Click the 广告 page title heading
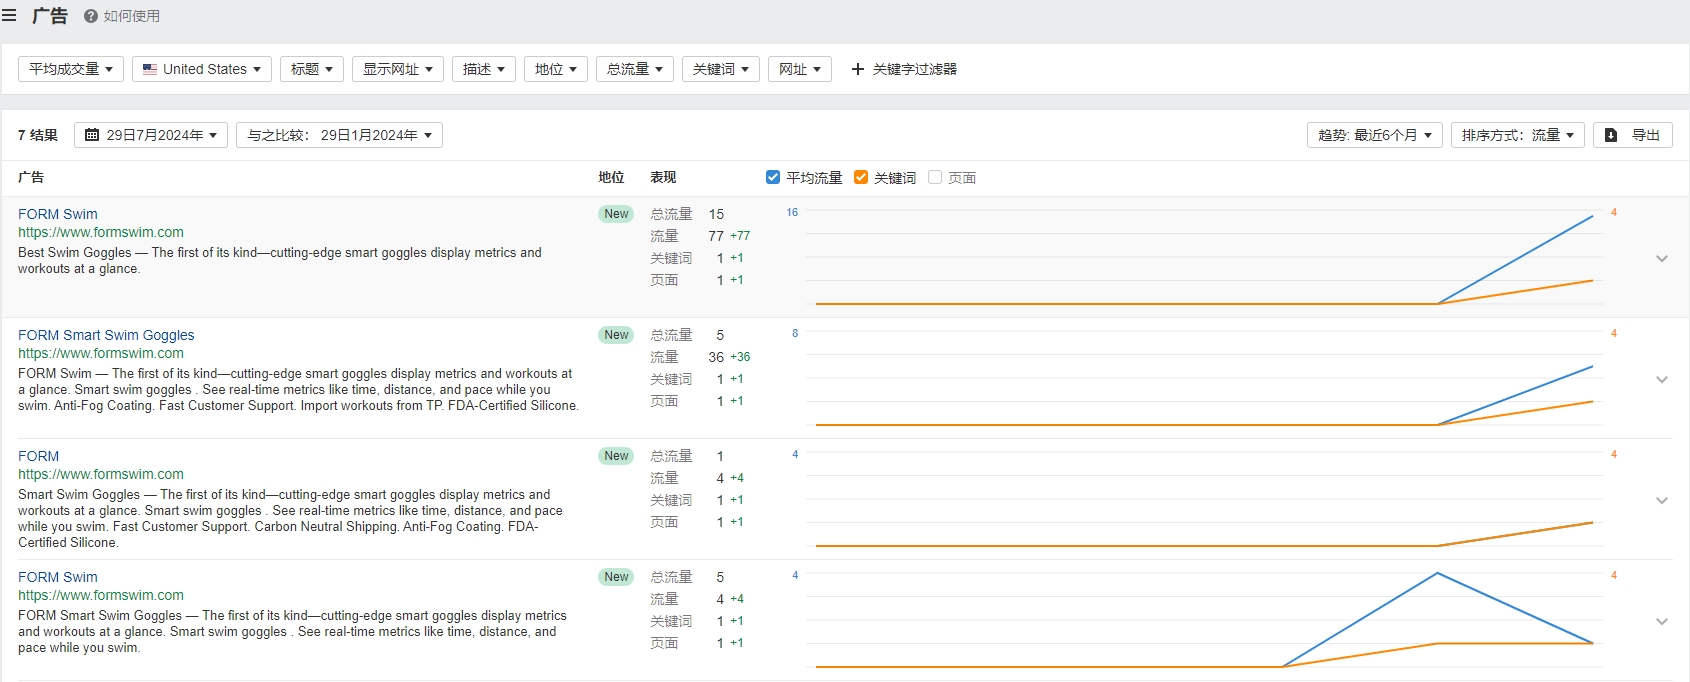This screenshot has width=1690, height=682. (50, 16)
